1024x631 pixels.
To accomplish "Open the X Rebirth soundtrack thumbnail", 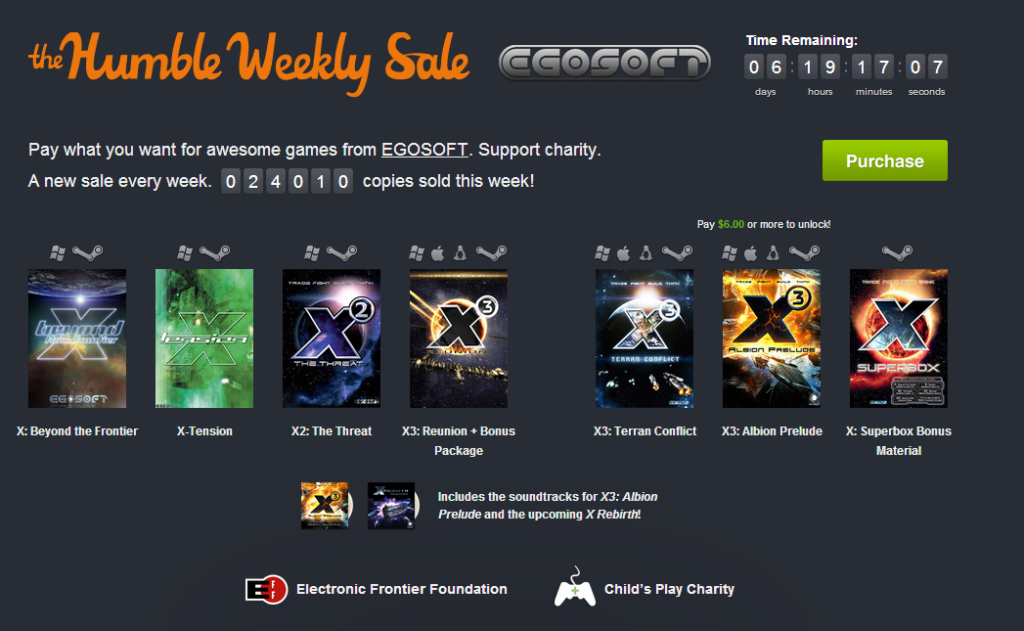I will (392, 505).
